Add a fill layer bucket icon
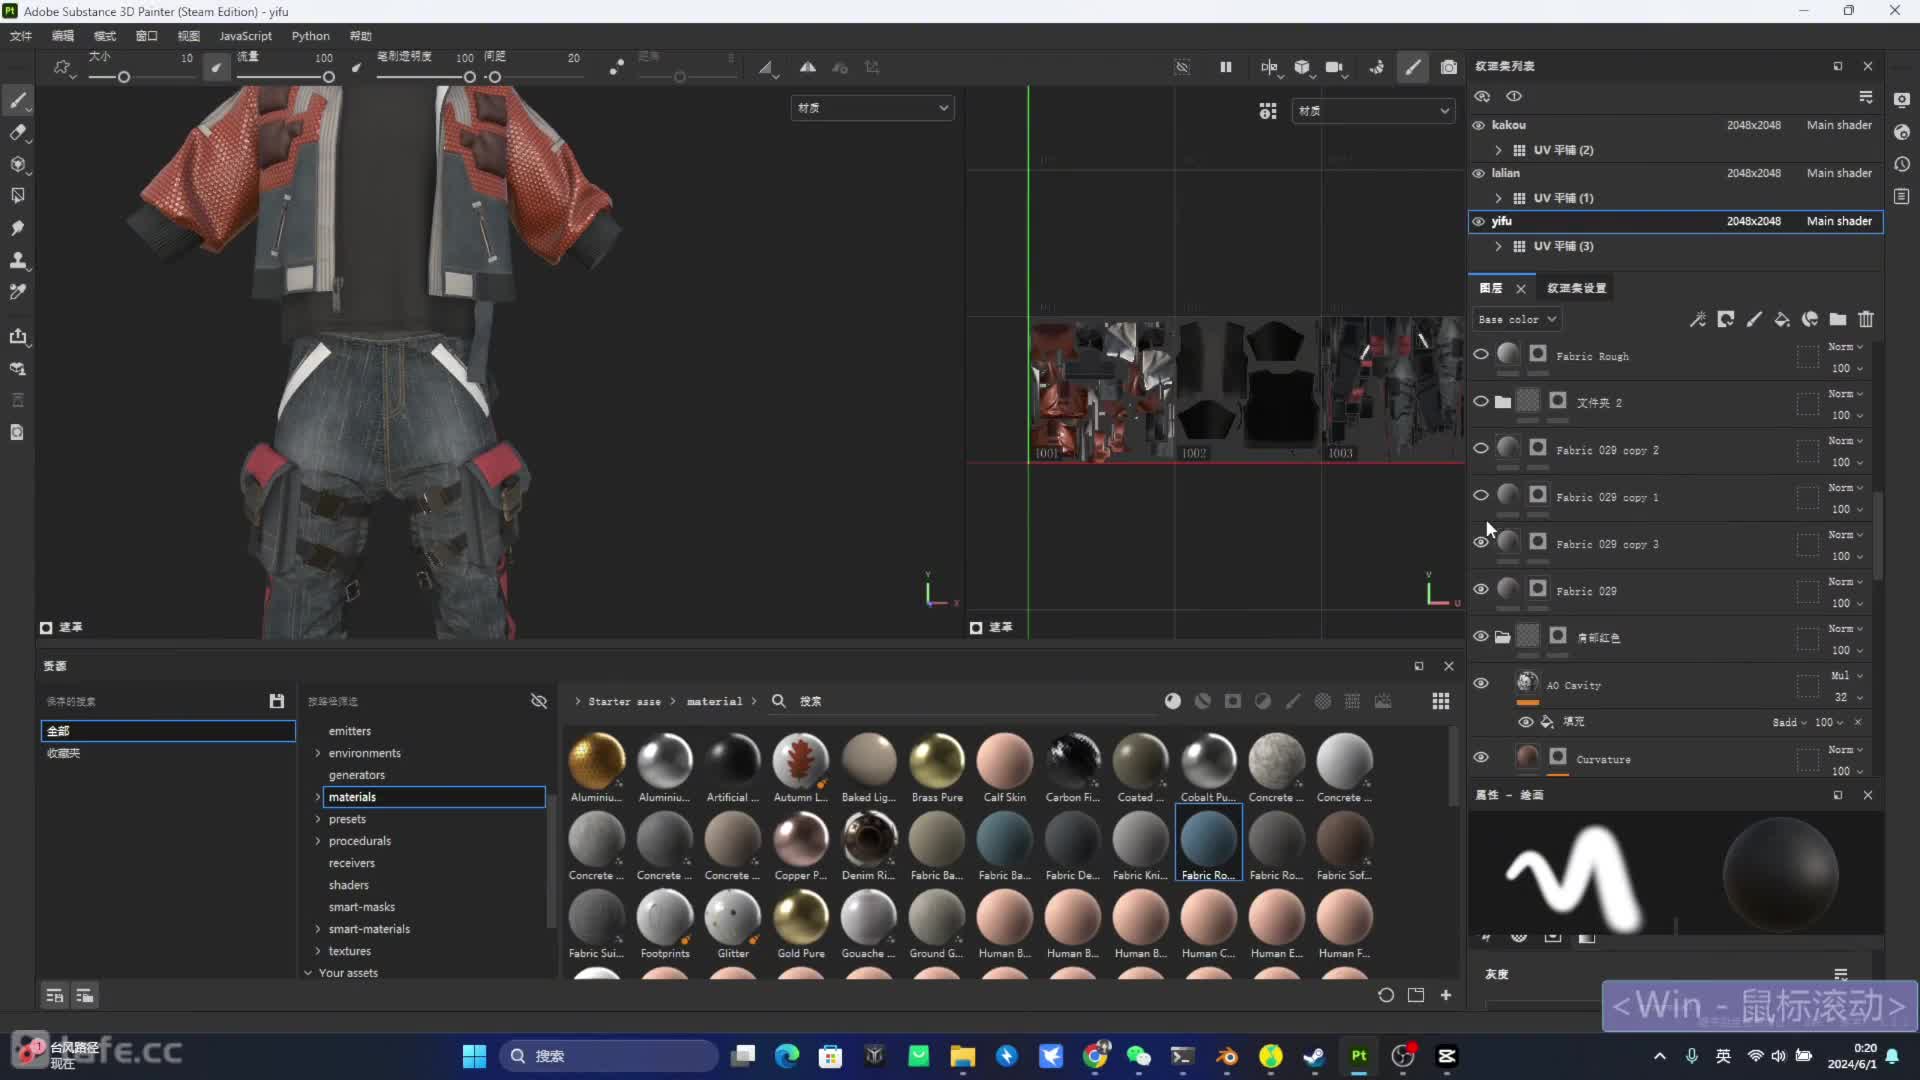Viewport: 1920px width, 1080px height. coord(1781,319)
